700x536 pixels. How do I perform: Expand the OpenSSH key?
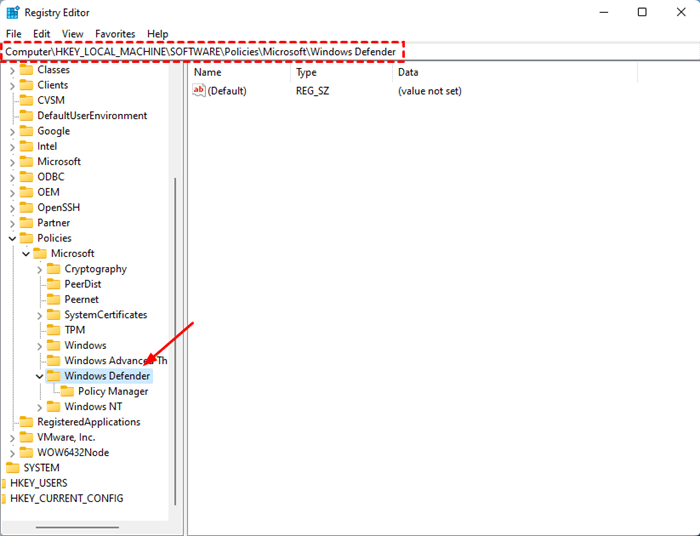12,208
